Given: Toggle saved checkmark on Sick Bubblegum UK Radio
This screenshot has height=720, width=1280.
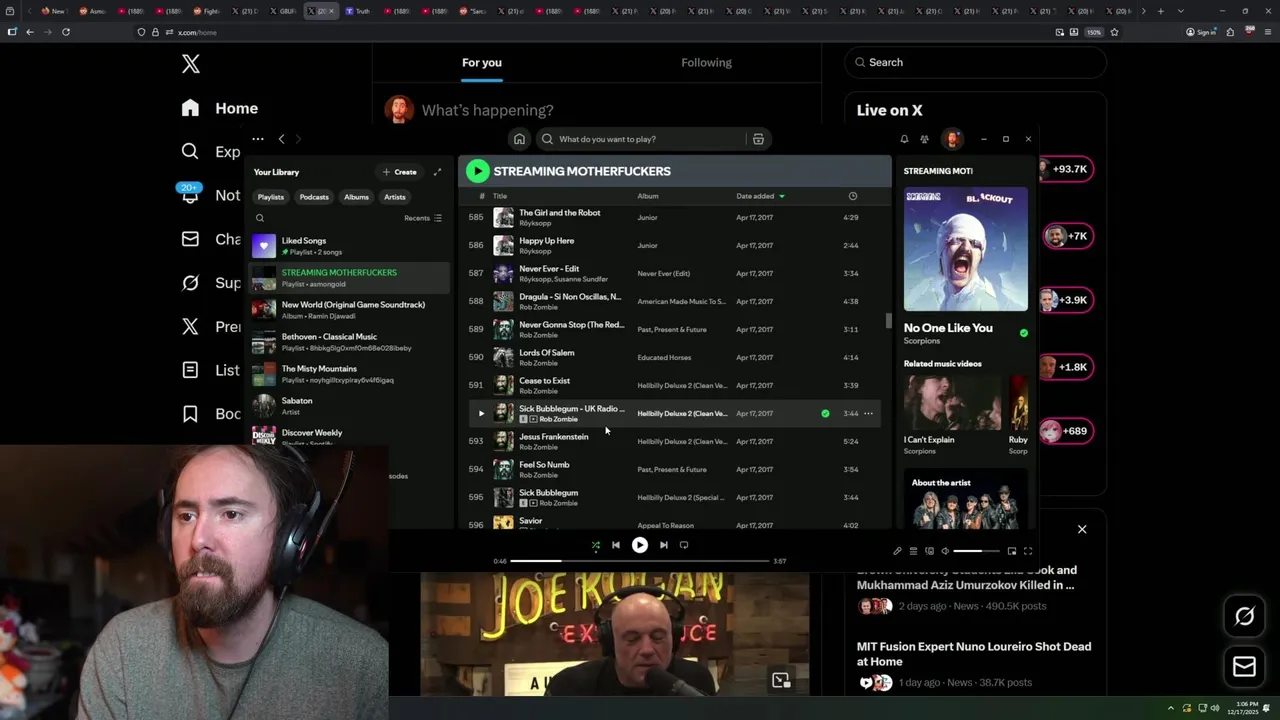Looking at the screenshot, I should click(x=825, y=413).
